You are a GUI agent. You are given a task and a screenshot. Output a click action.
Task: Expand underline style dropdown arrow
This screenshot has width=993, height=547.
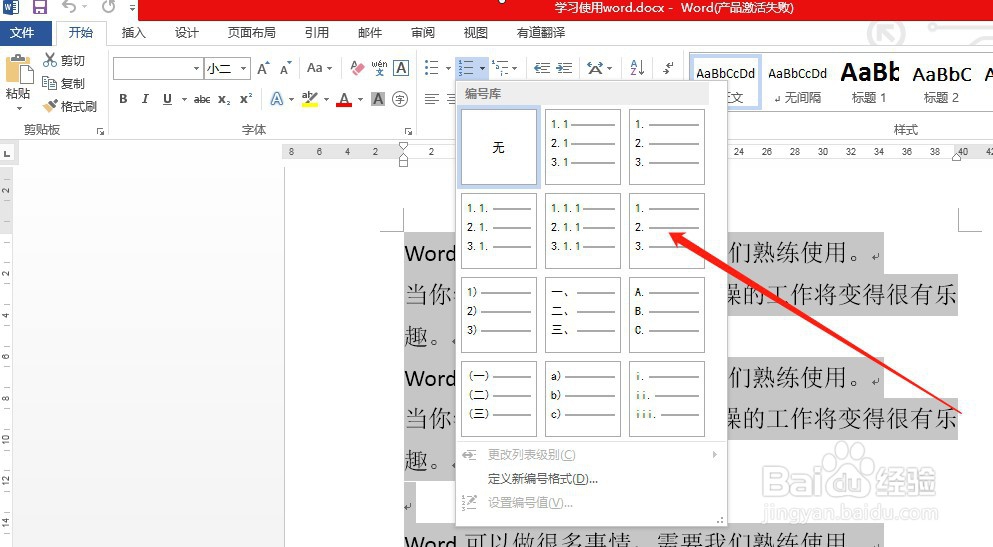(184, 99)
